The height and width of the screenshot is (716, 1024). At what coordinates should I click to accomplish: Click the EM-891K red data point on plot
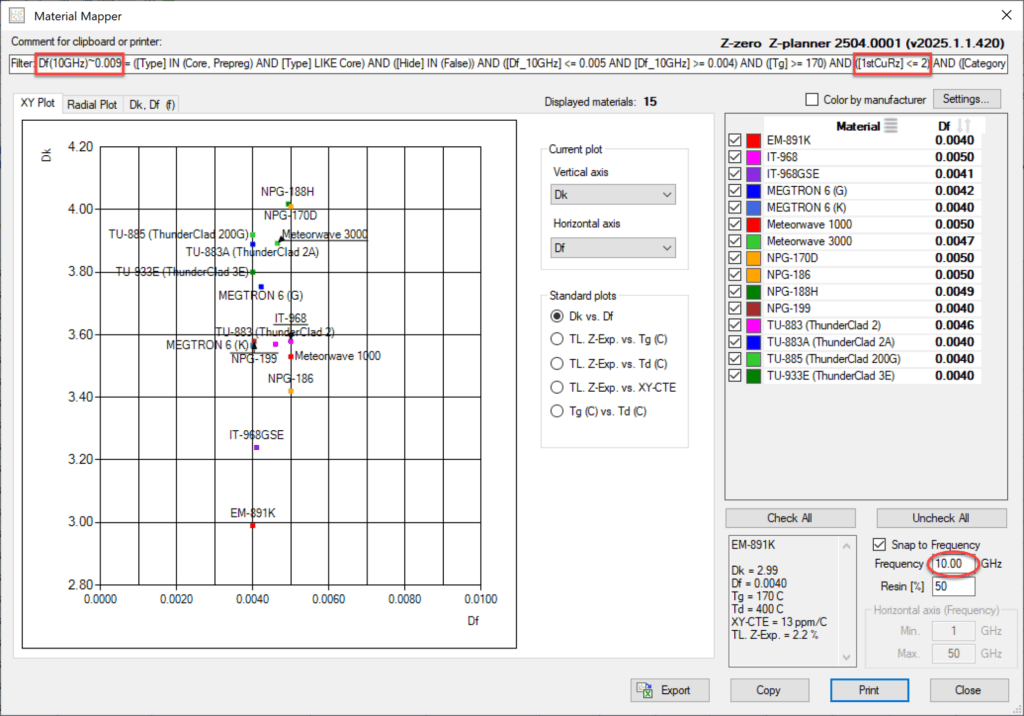[253, 525]
